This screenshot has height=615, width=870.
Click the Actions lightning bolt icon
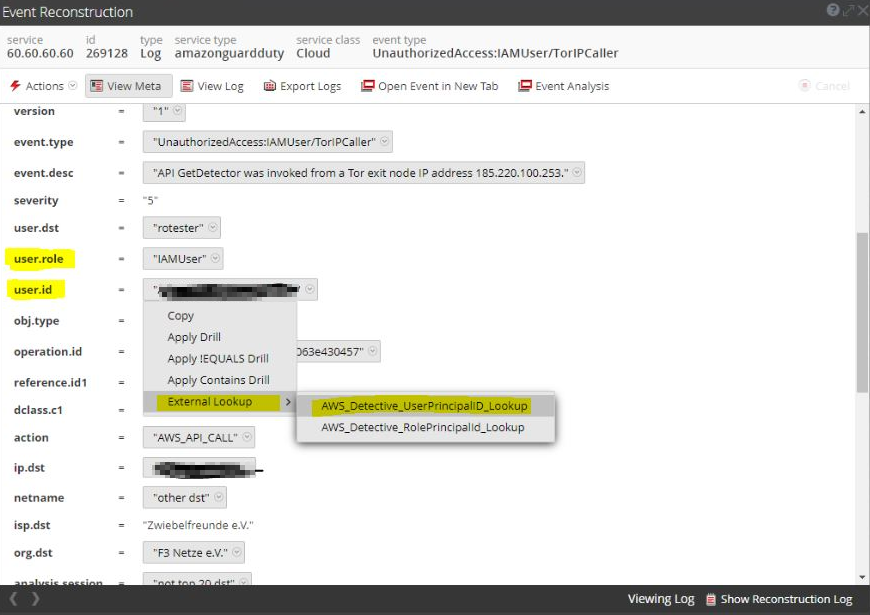16,85
